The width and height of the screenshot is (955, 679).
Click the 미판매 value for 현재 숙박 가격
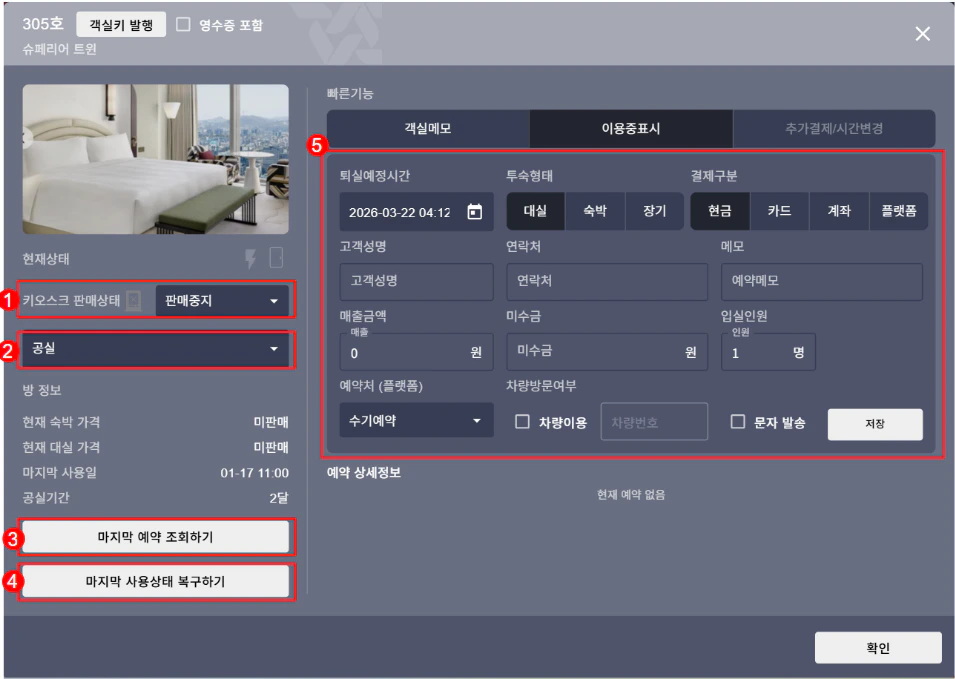click(271, 422)
